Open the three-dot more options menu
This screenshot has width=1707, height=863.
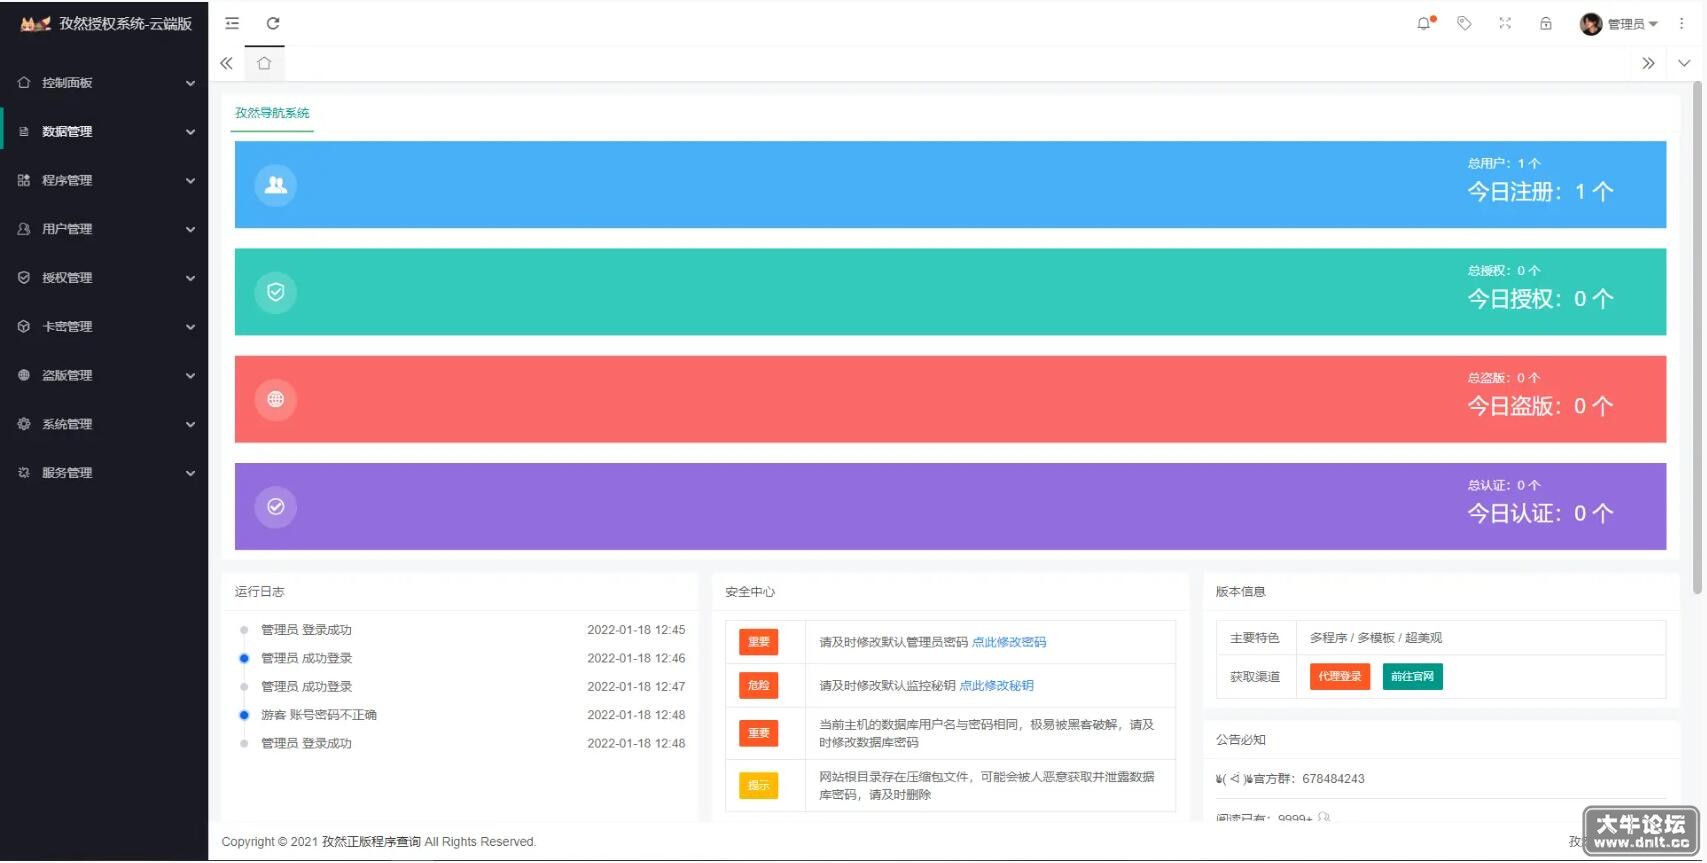[1683, 23]
